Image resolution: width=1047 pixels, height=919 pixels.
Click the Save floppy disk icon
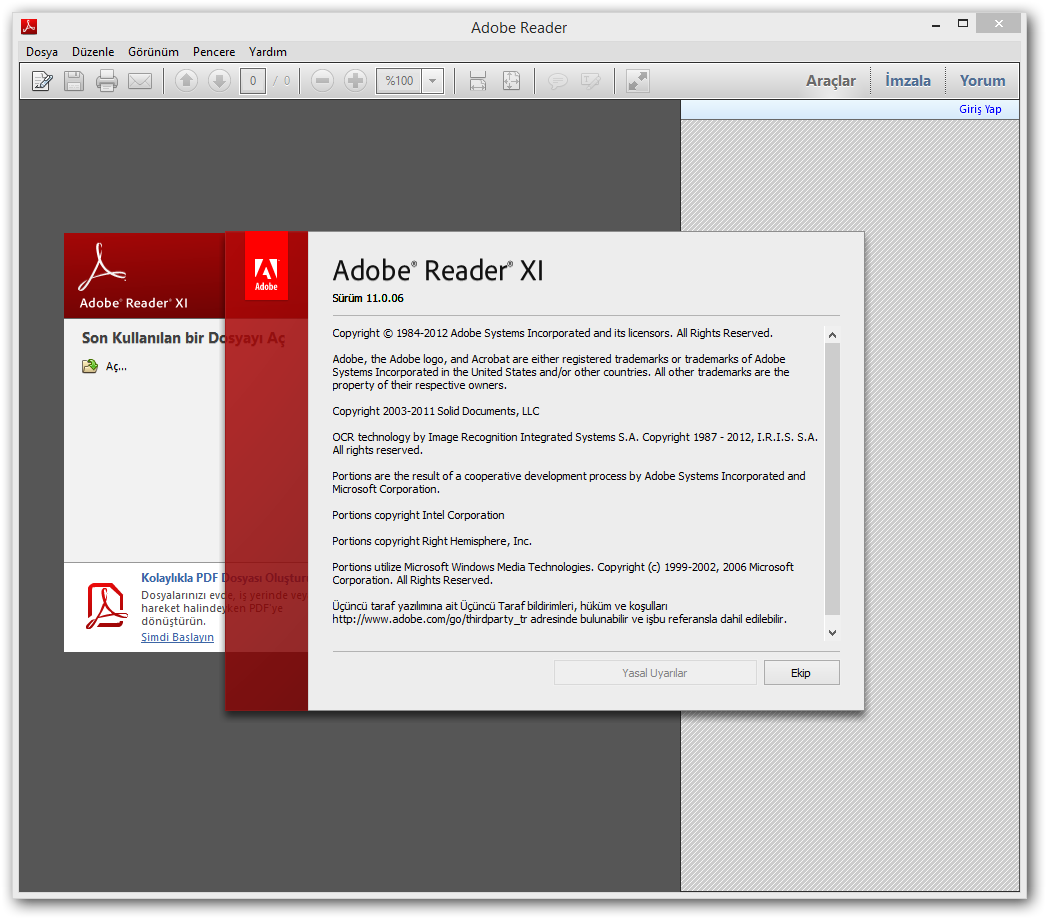pyautogui.click(x=74, y=81)
